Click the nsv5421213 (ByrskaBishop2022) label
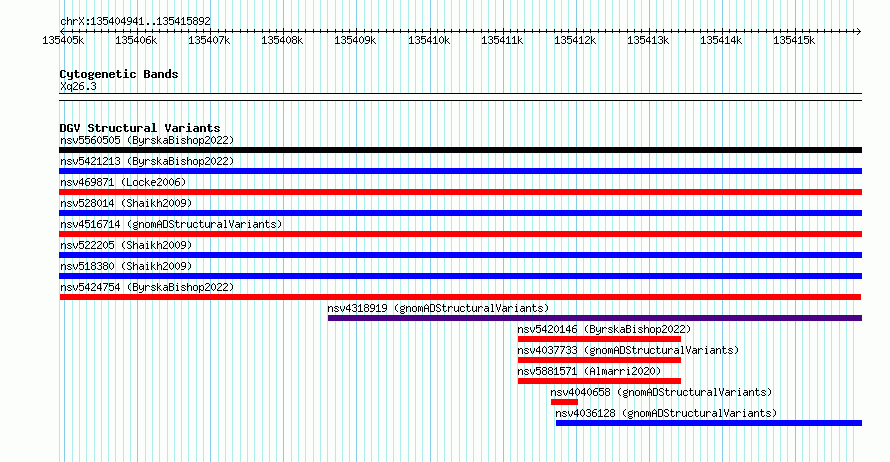 [147, 161]
